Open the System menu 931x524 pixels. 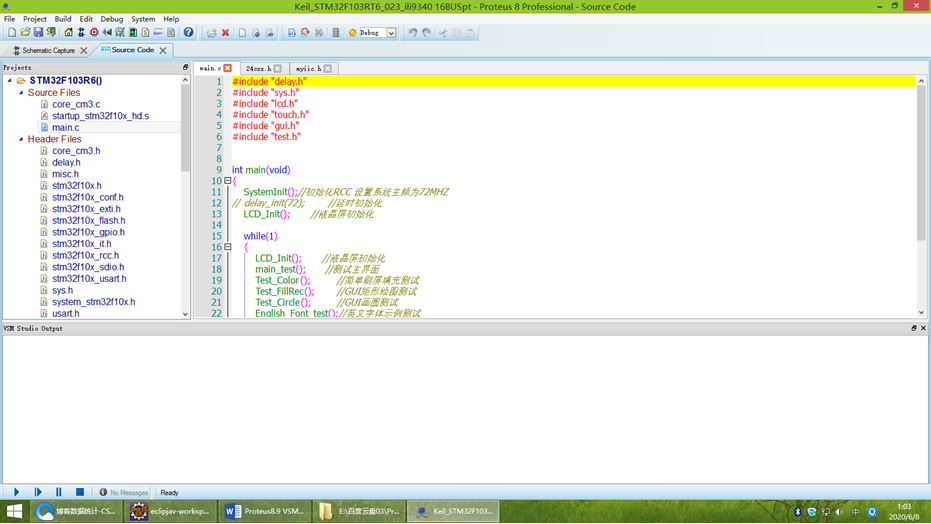(x=143, y=19)
